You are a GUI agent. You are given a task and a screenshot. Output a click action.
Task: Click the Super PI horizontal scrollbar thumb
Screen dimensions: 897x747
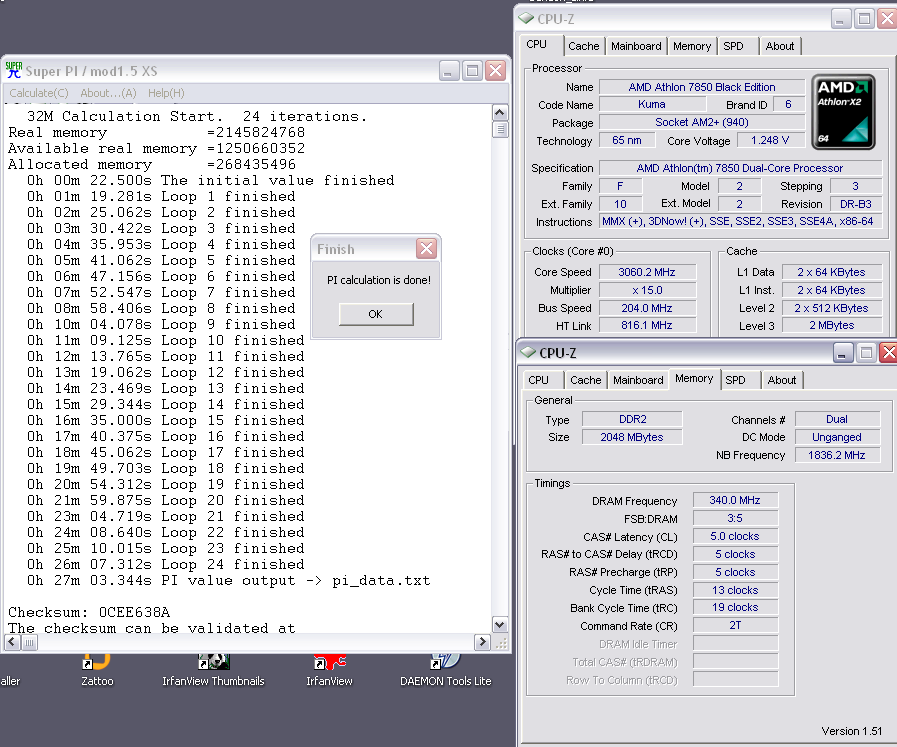click(x=29, y=643)
